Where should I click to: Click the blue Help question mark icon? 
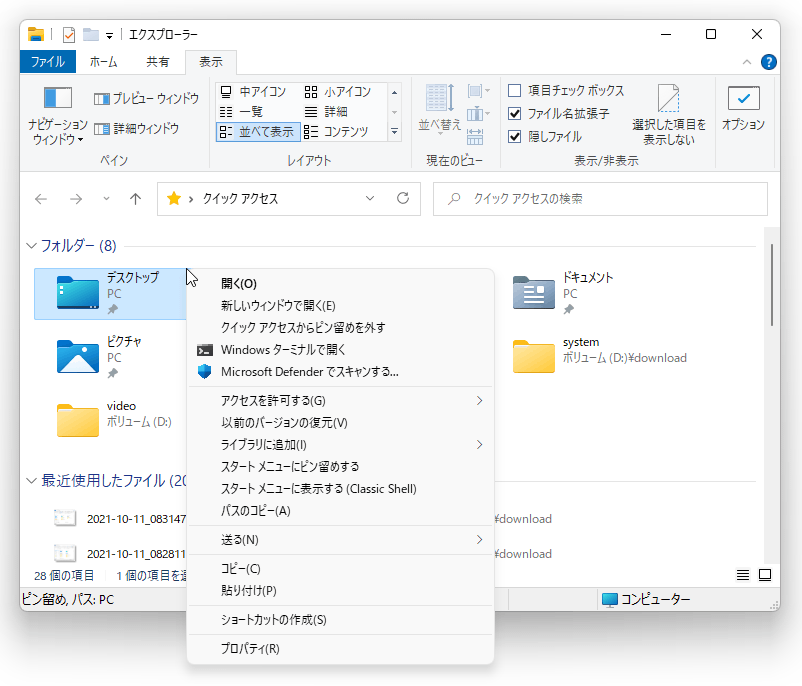click(769, 62)
